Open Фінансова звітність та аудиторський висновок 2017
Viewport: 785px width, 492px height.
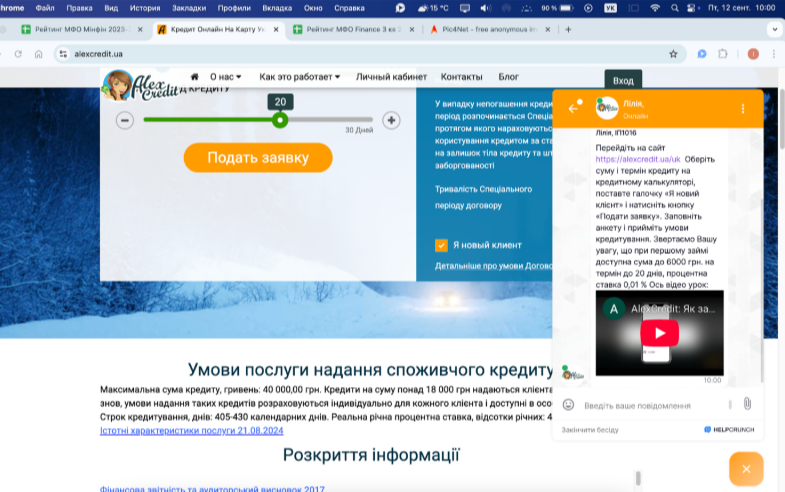click(212, 489)
